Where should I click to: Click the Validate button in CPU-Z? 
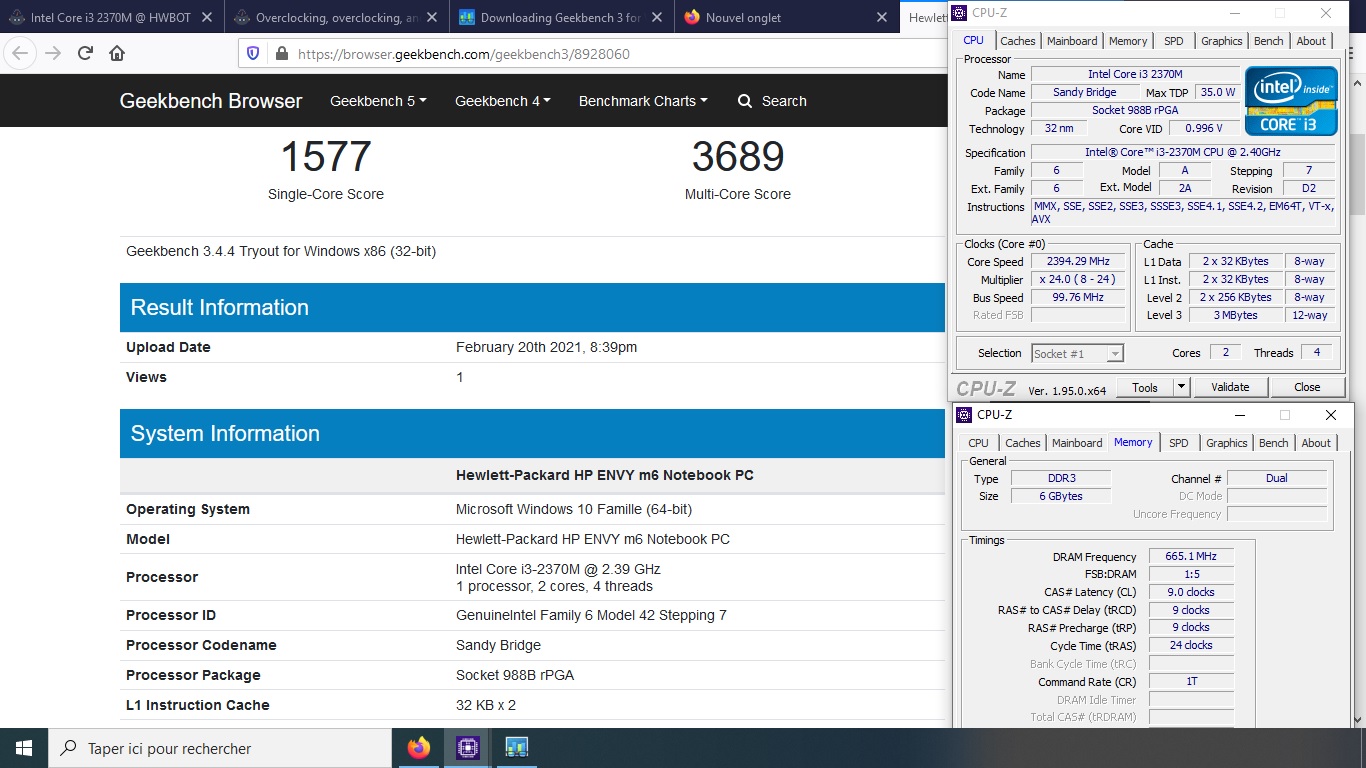coord(1230,387)
